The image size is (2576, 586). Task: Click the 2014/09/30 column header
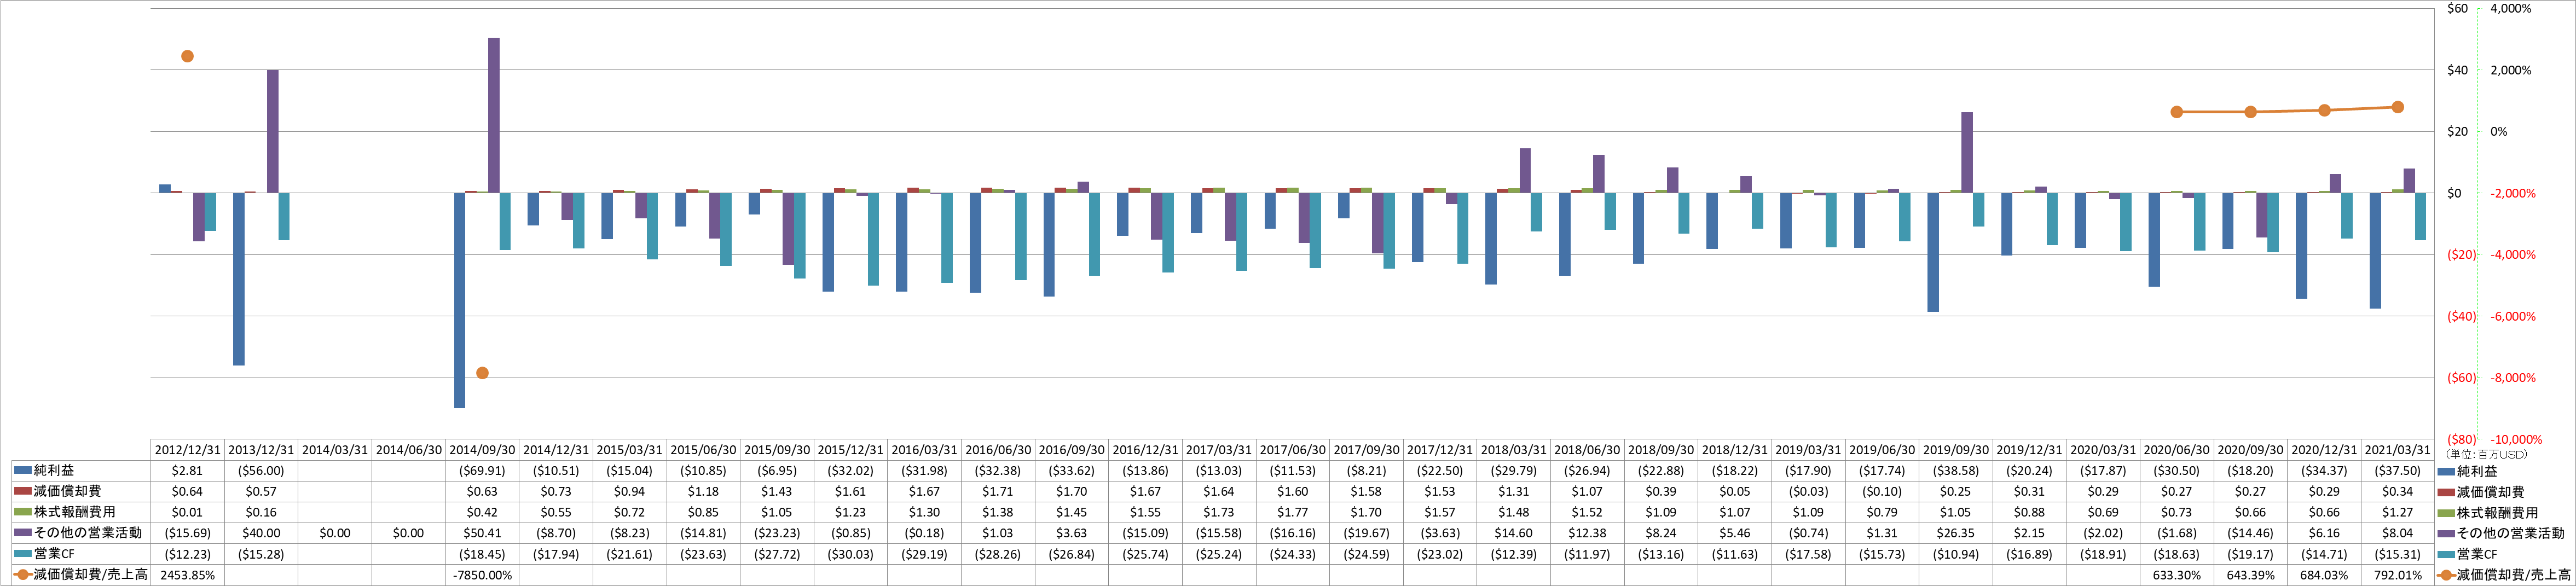tap(482, 450)
